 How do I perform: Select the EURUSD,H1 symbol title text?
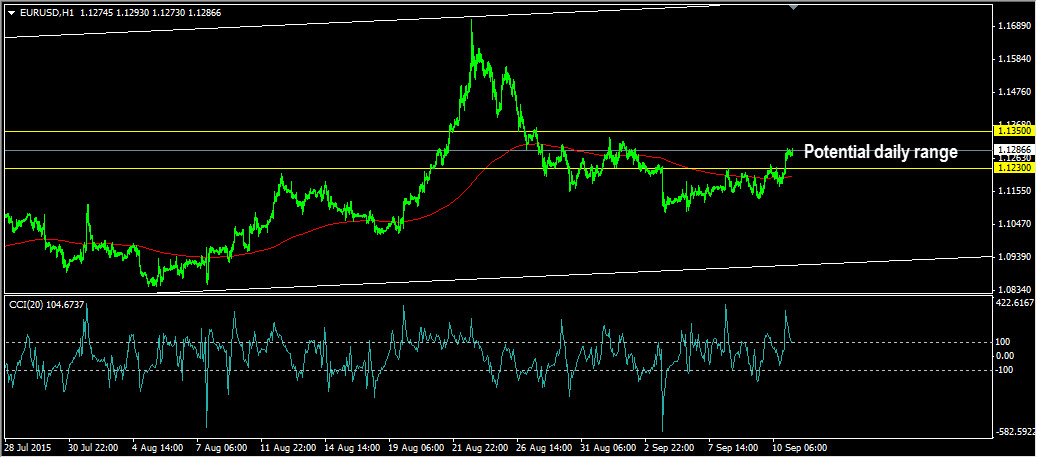(46, 13)
